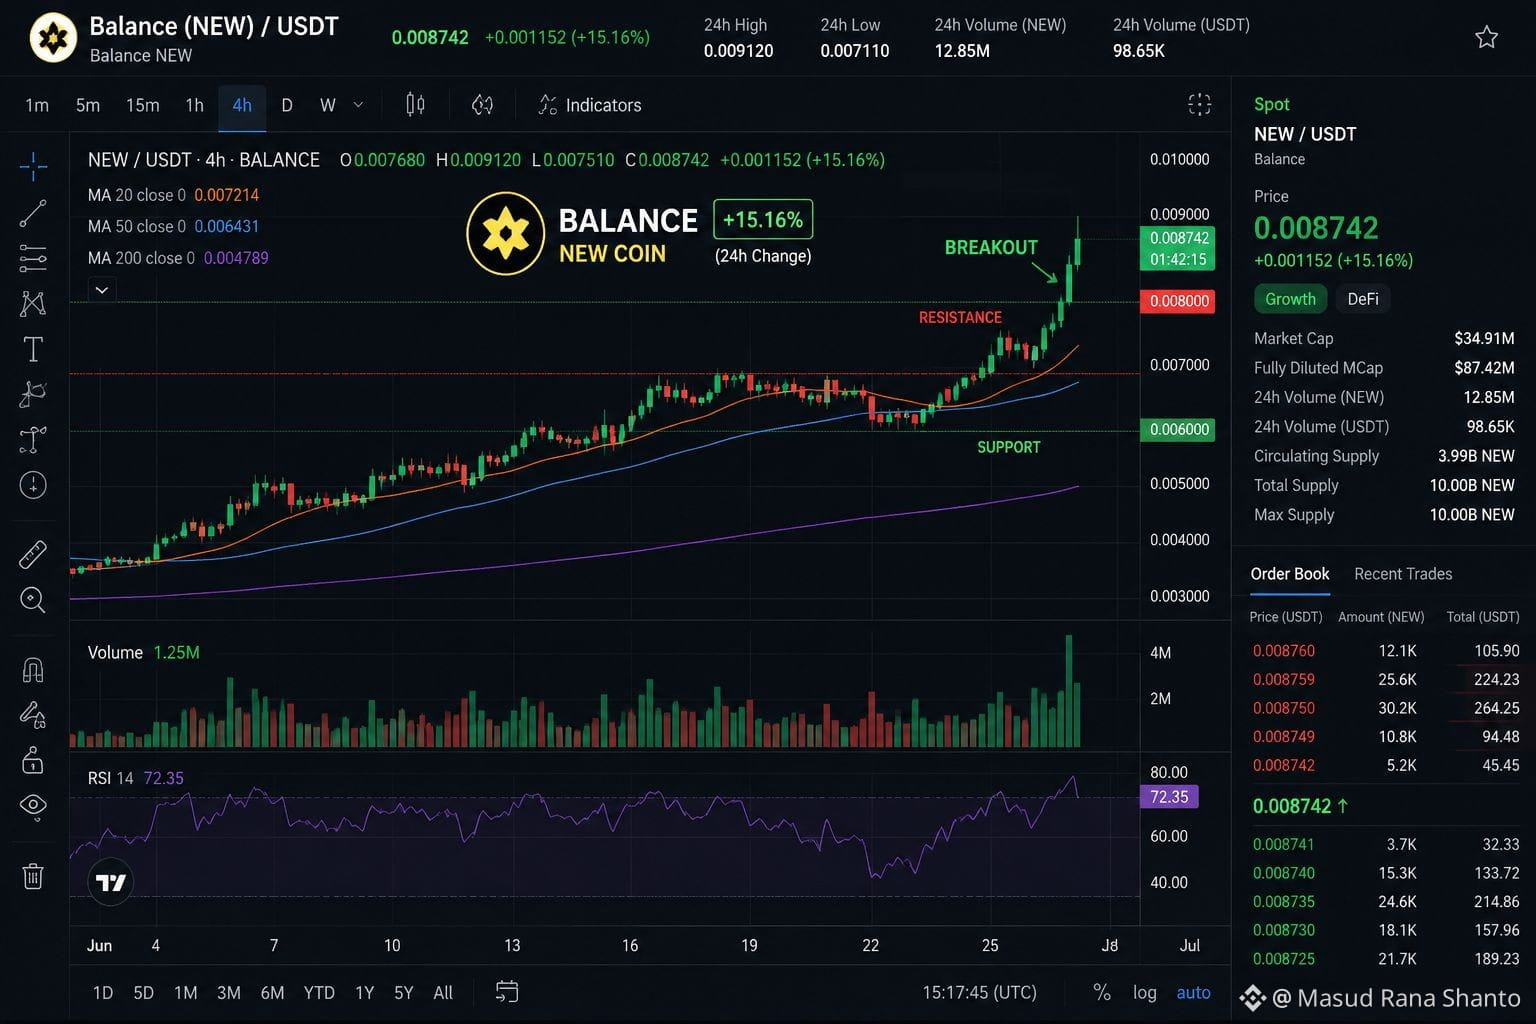Toggle percent scale on price axis

(1102, 992)
